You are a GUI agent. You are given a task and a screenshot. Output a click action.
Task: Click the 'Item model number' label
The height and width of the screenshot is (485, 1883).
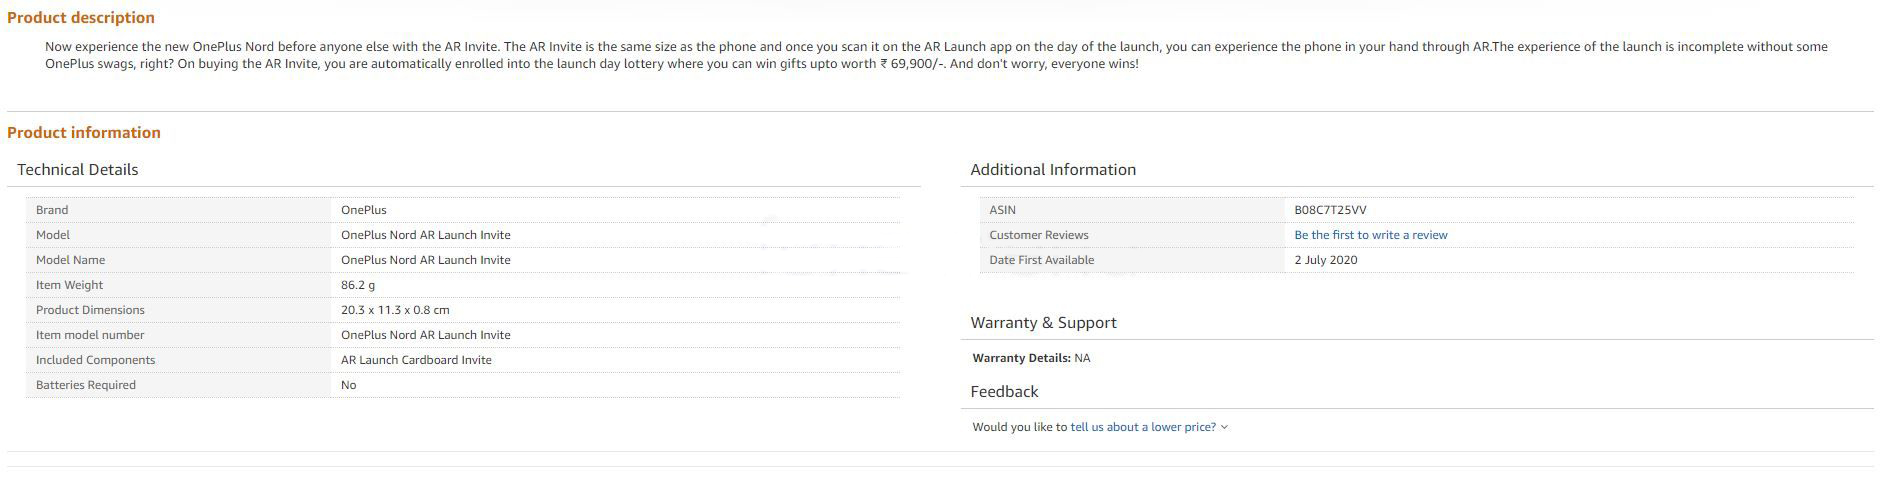[x=90, y=335]
